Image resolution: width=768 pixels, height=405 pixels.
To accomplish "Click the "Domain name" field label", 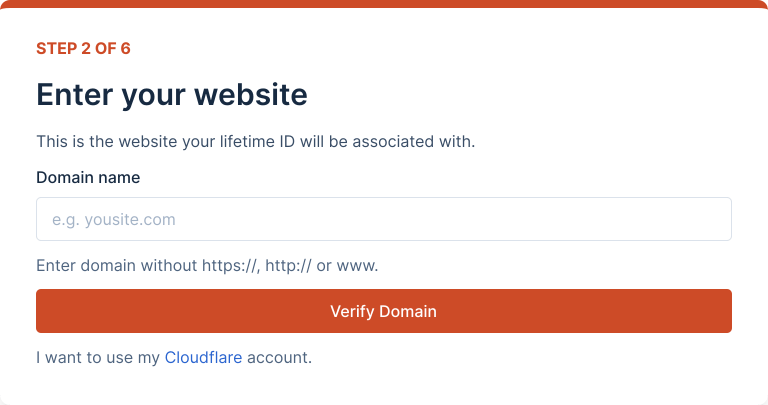I will pos(88,178).
